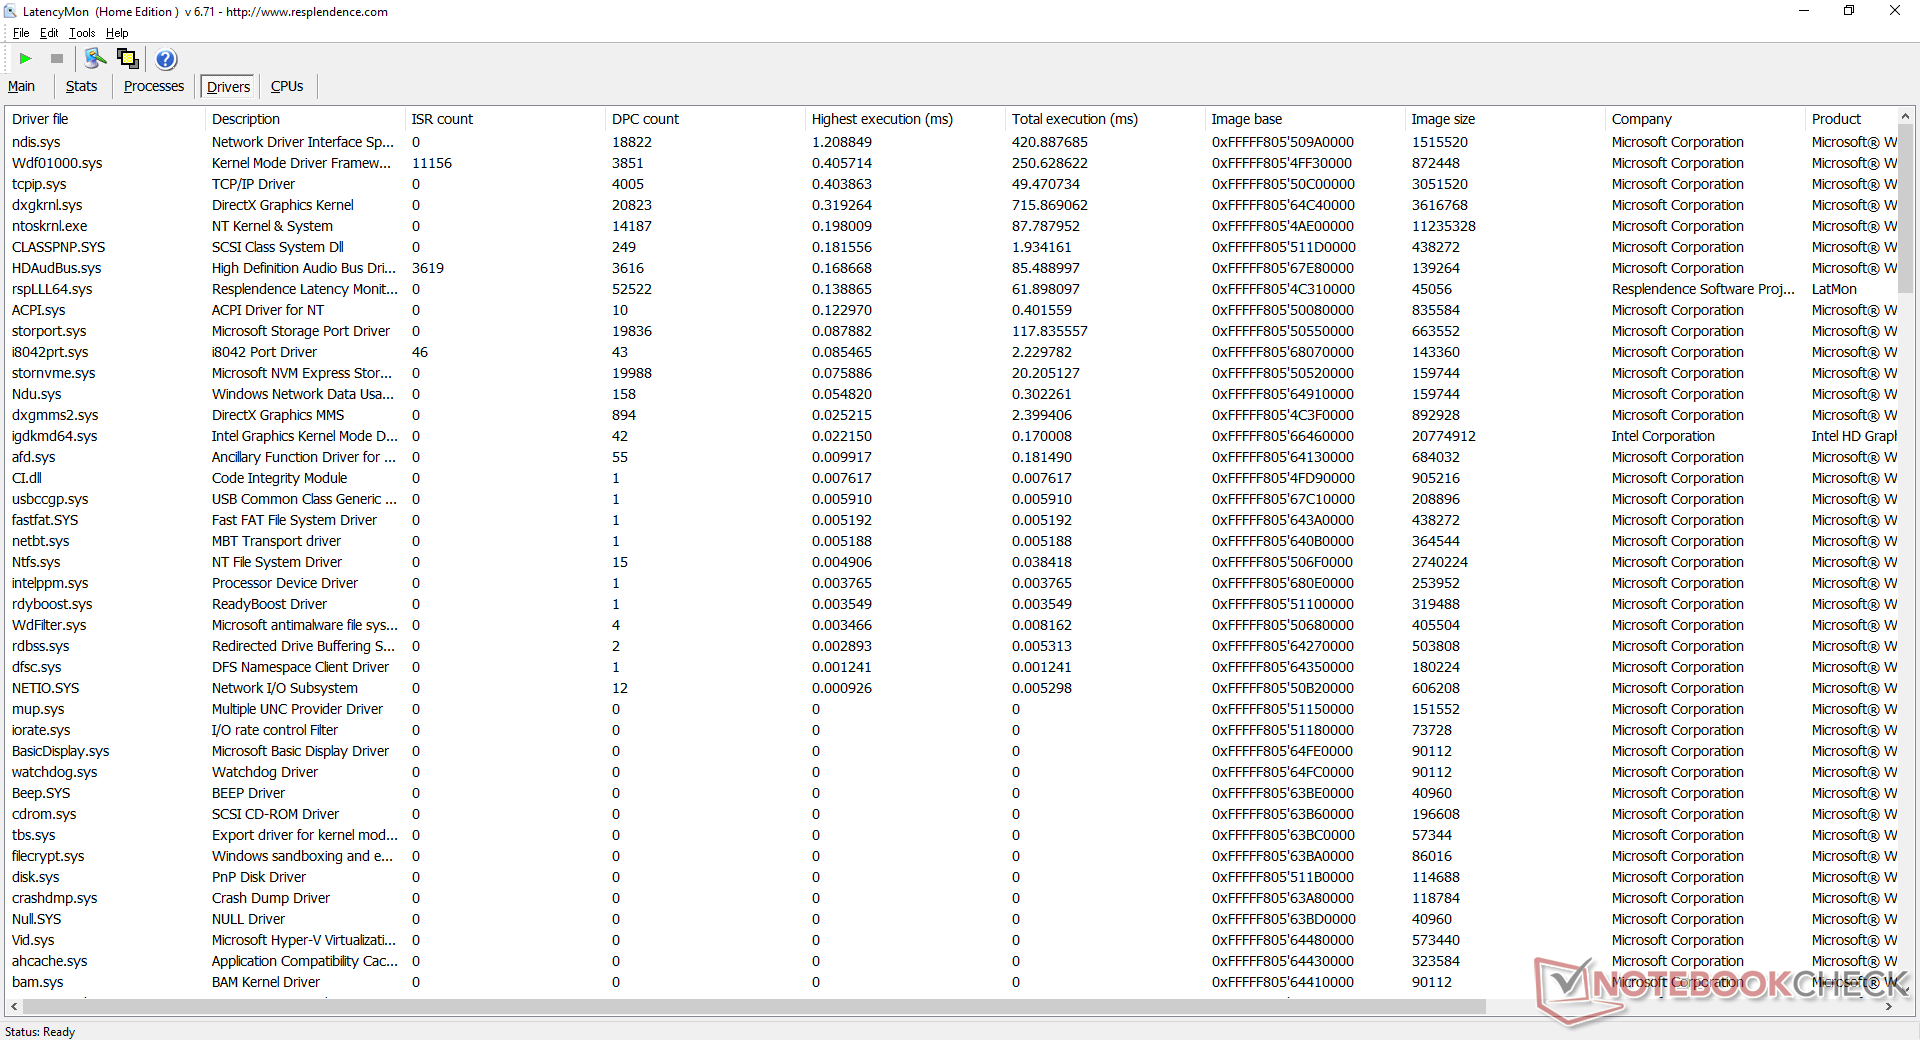Select the CLASSPNP.SYS driver row
The width and height of the screenshot is (1920, 1040).
tap(951, 247)
